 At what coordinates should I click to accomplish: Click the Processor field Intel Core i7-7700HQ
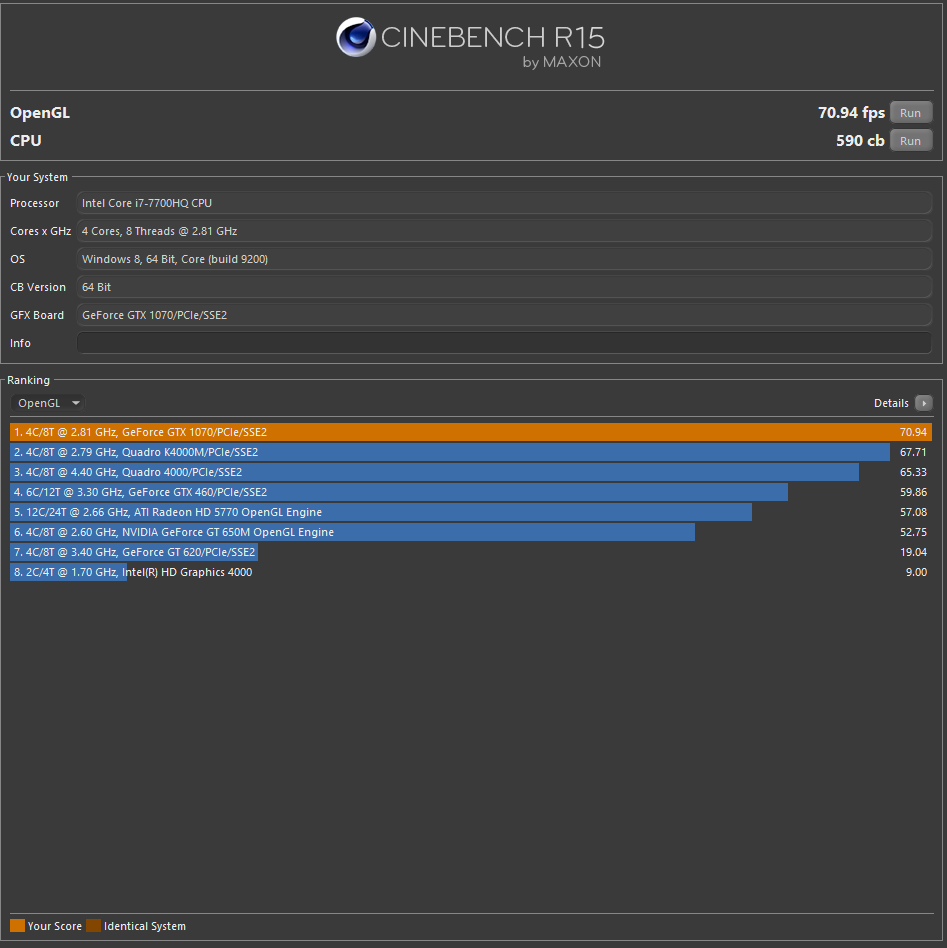click(504, 203)
